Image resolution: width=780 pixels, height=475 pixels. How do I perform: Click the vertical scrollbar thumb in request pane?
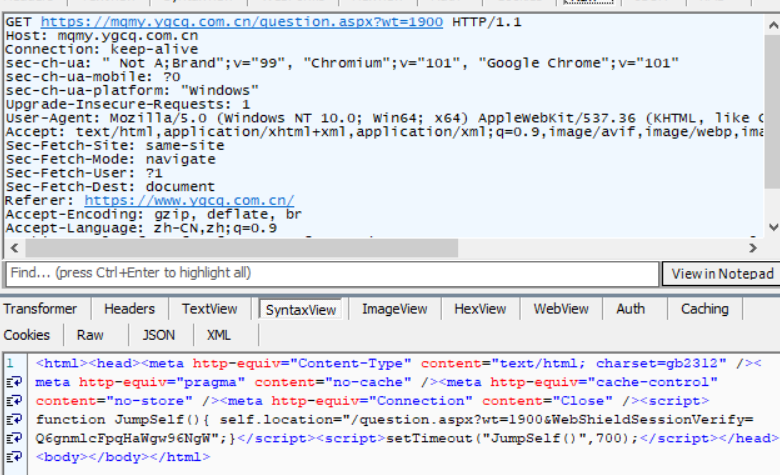pos(773,111)
